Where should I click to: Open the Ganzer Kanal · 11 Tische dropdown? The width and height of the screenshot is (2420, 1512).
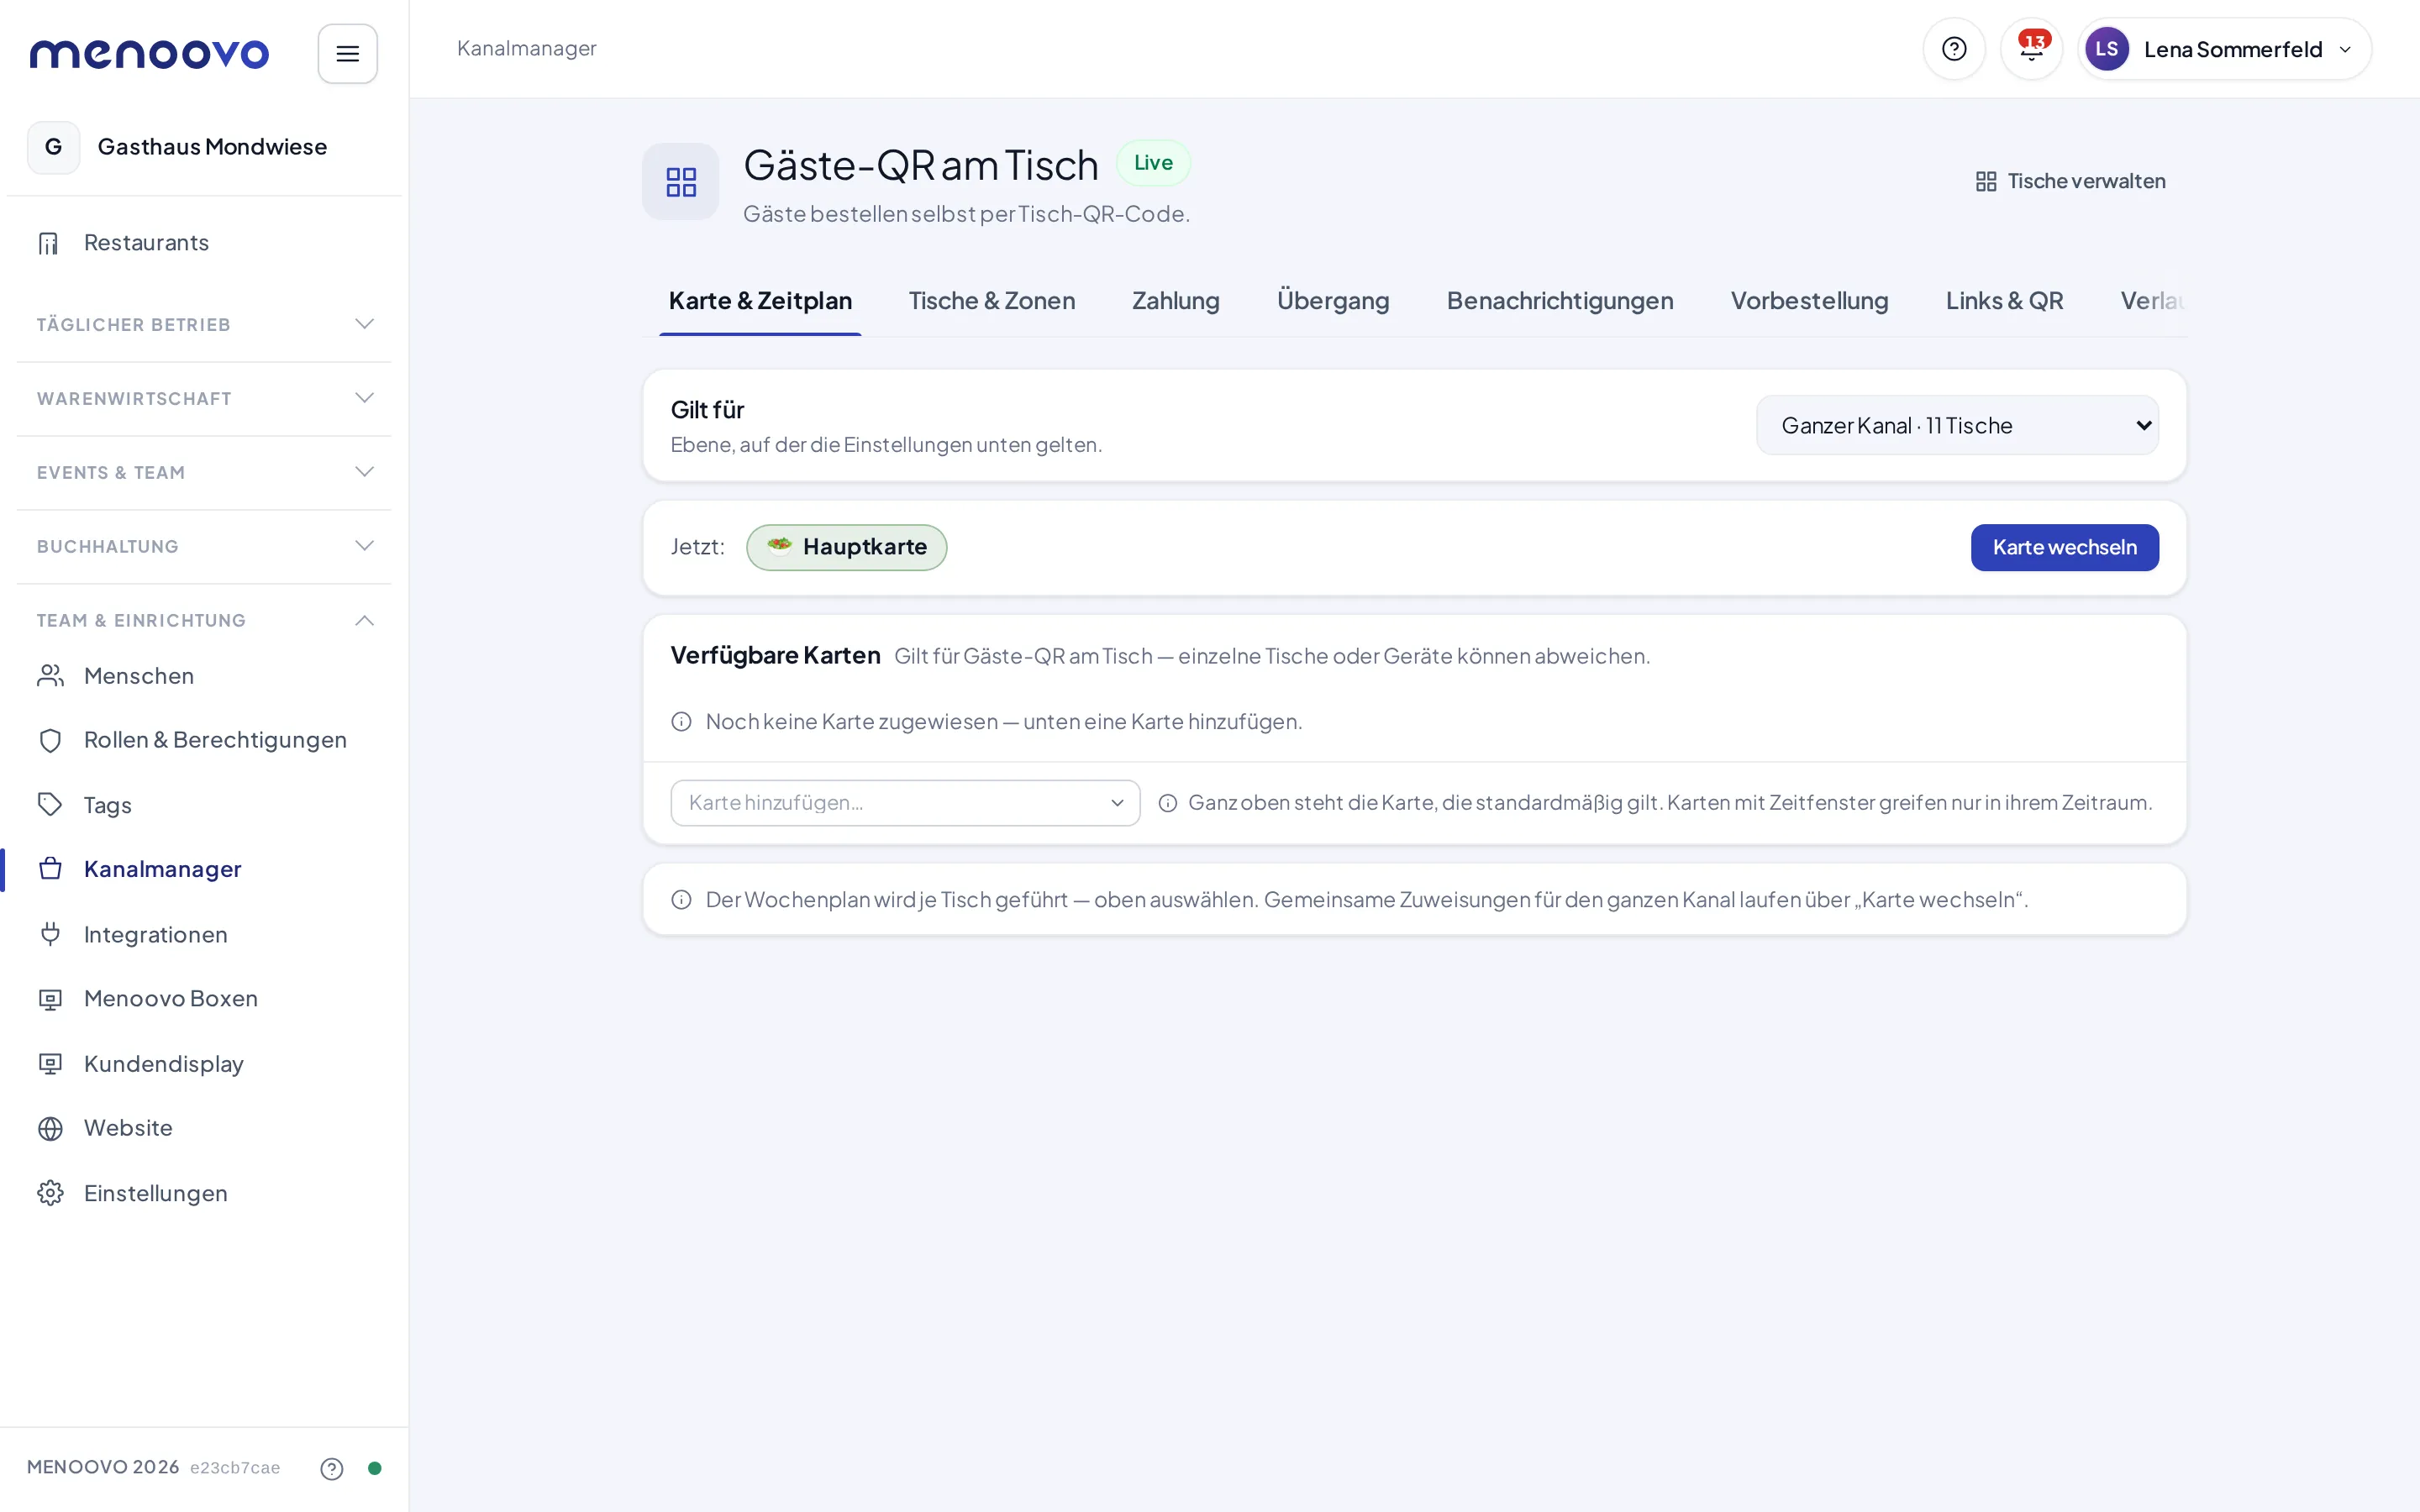tap(1957, 426)
